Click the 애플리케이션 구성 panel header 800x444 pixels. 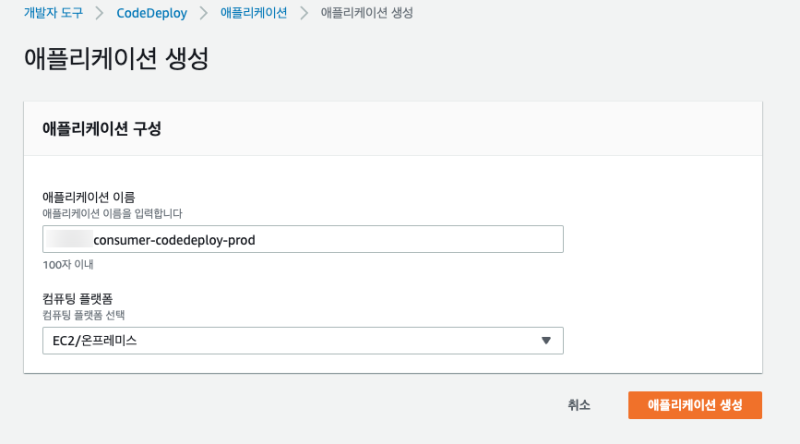point(102,129)
